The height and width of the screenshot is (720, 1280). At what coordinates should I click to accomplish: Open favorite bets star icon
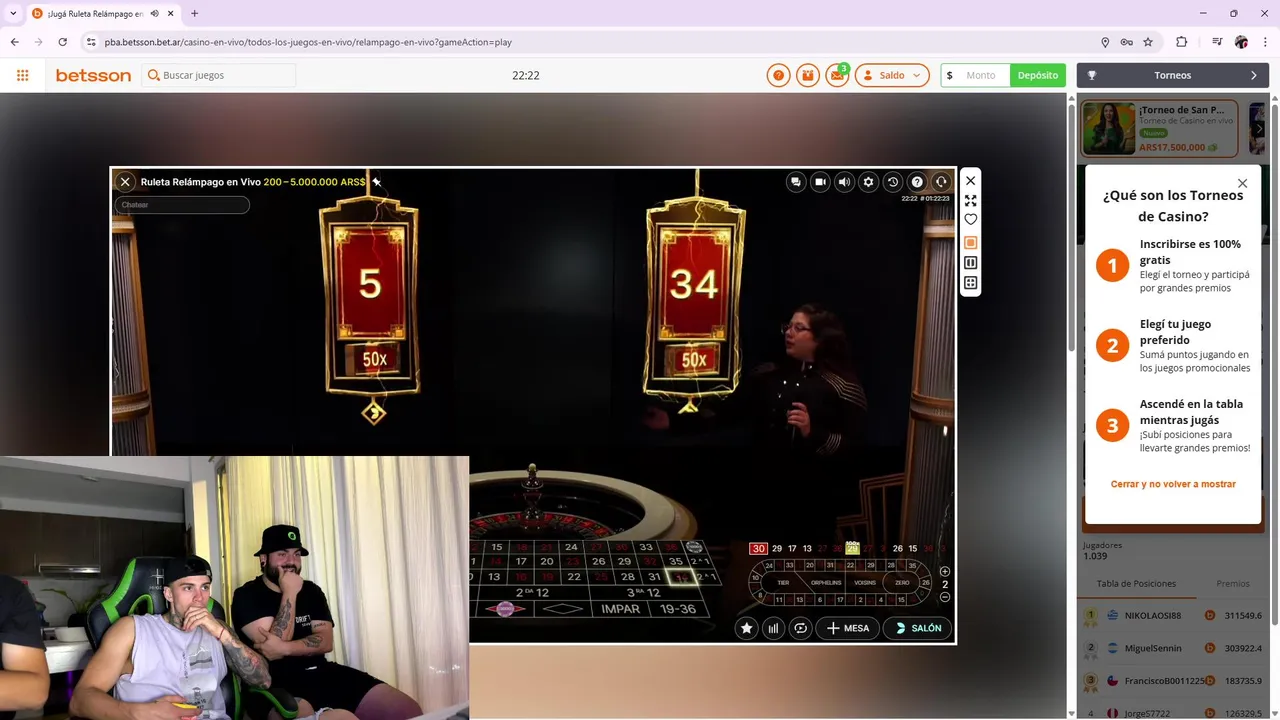pyautogui.click(x=747, y=628)
